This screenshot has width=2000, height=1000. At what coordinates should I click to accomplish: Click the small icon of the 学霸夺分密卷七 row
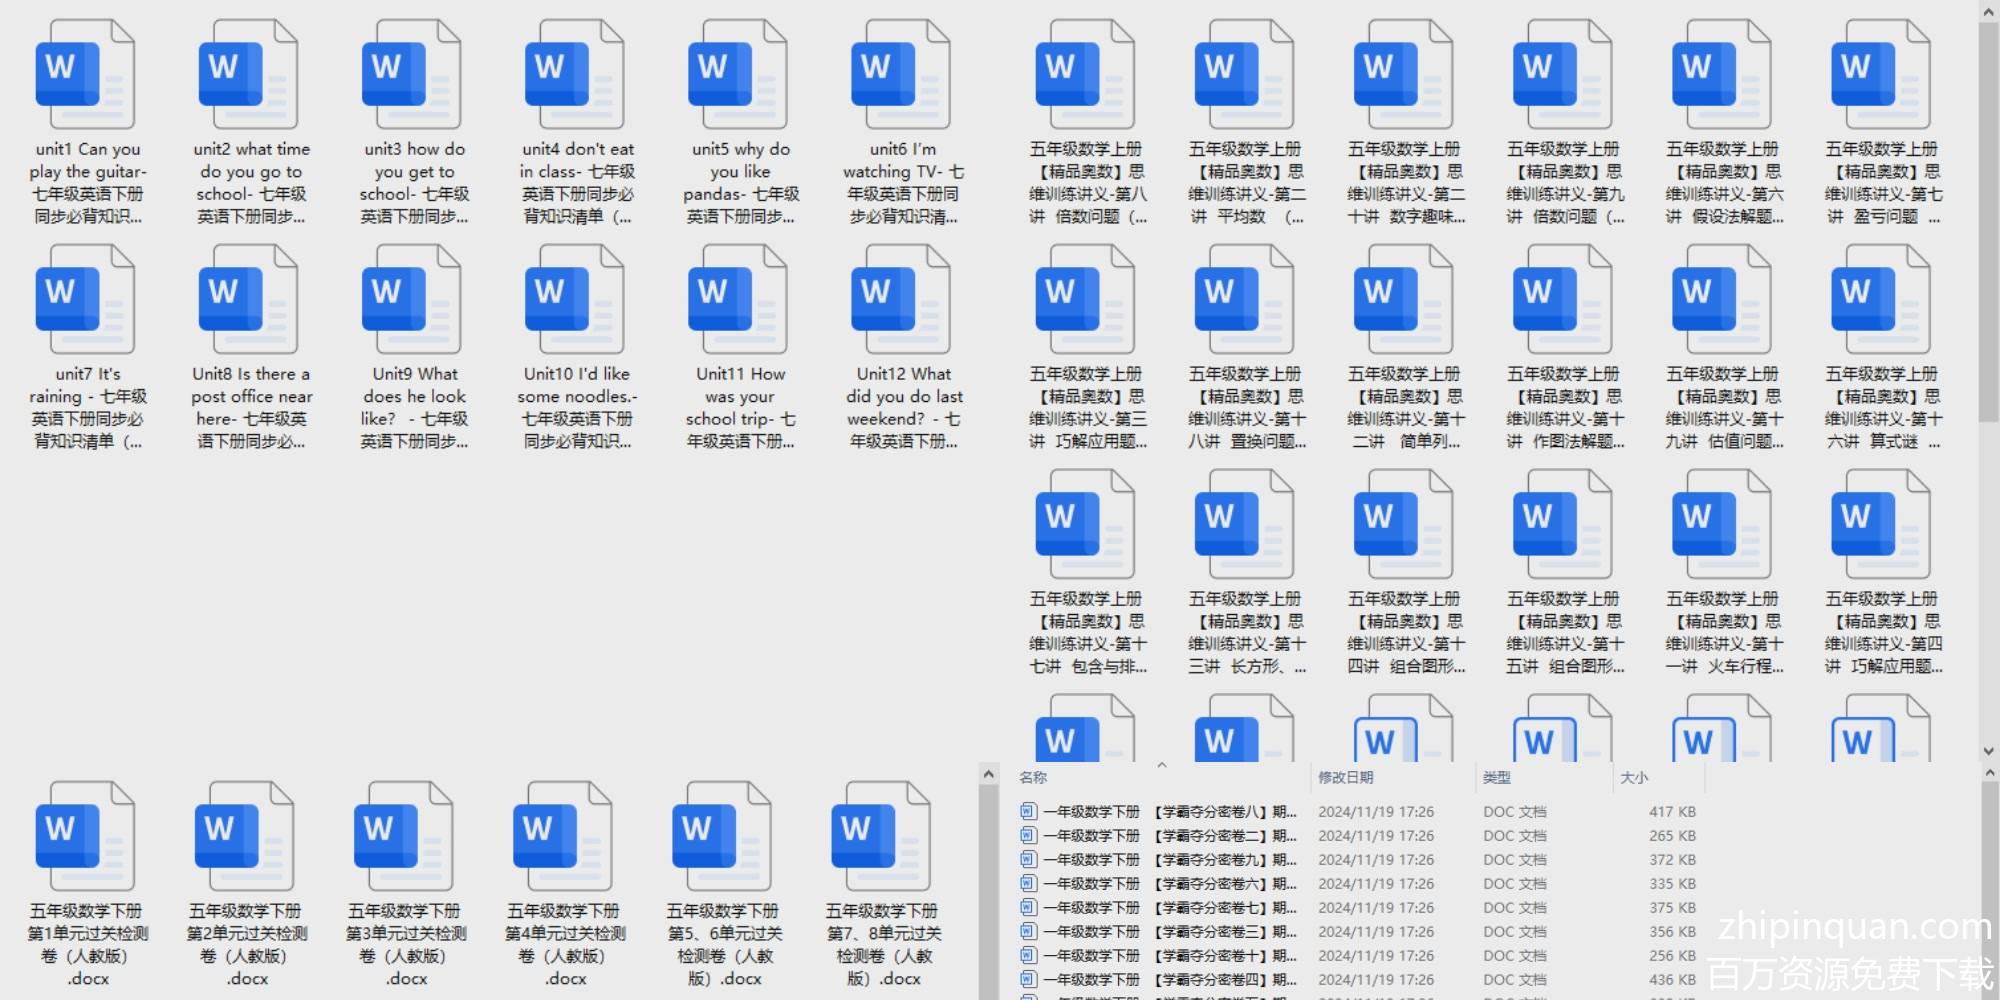click(1028, 907)
